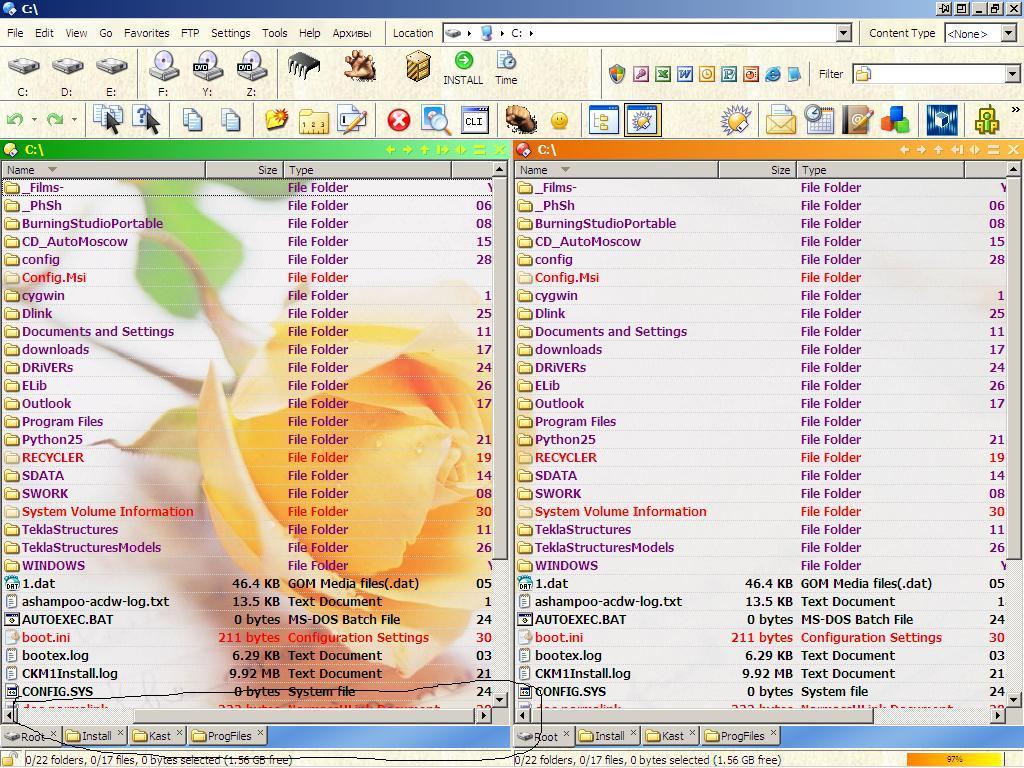Open the Filter combo box dropdown
Image resolution: width=1024 pixels, height=768 pixels.
pyautogui.click(x=1012, y=74)
